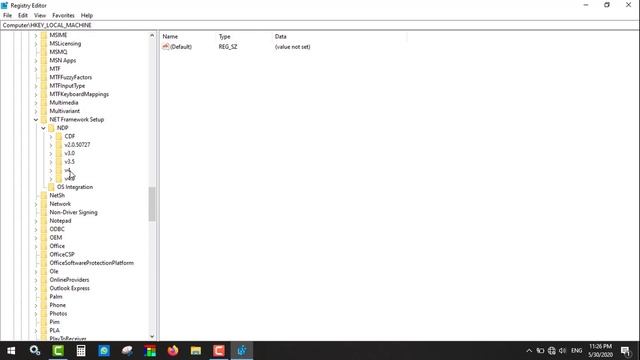Select the v4 key label
Viewport: 640px width, 360px height.
click(67, 170)
